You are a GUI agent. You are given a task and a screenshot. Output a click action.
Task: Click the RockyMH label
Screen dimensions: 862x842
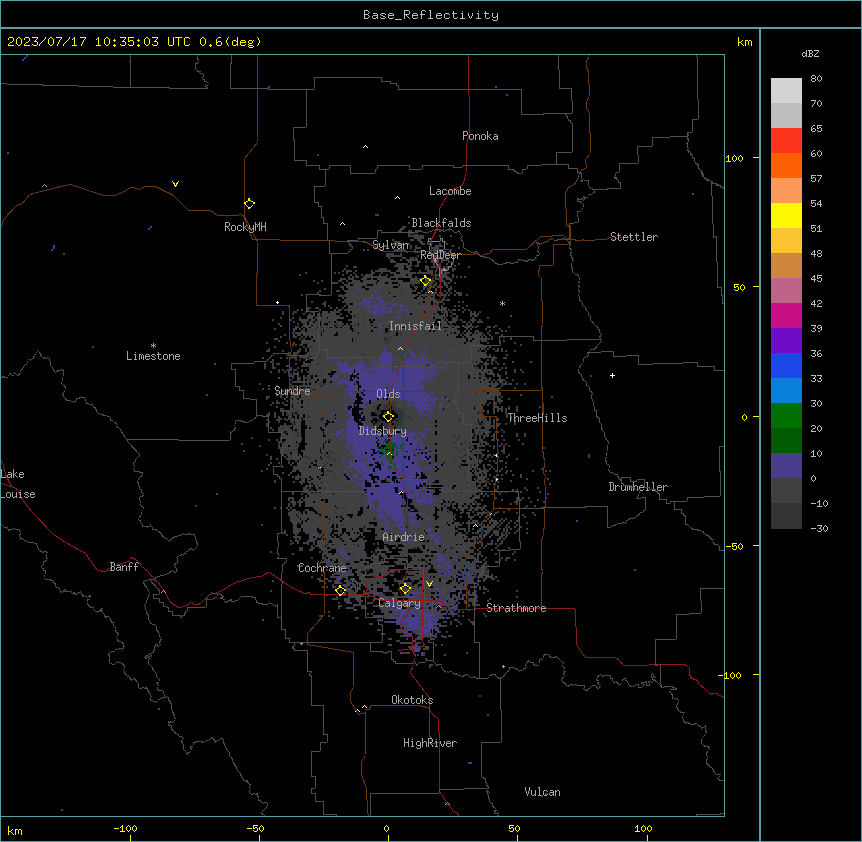[x=245, y=227]
